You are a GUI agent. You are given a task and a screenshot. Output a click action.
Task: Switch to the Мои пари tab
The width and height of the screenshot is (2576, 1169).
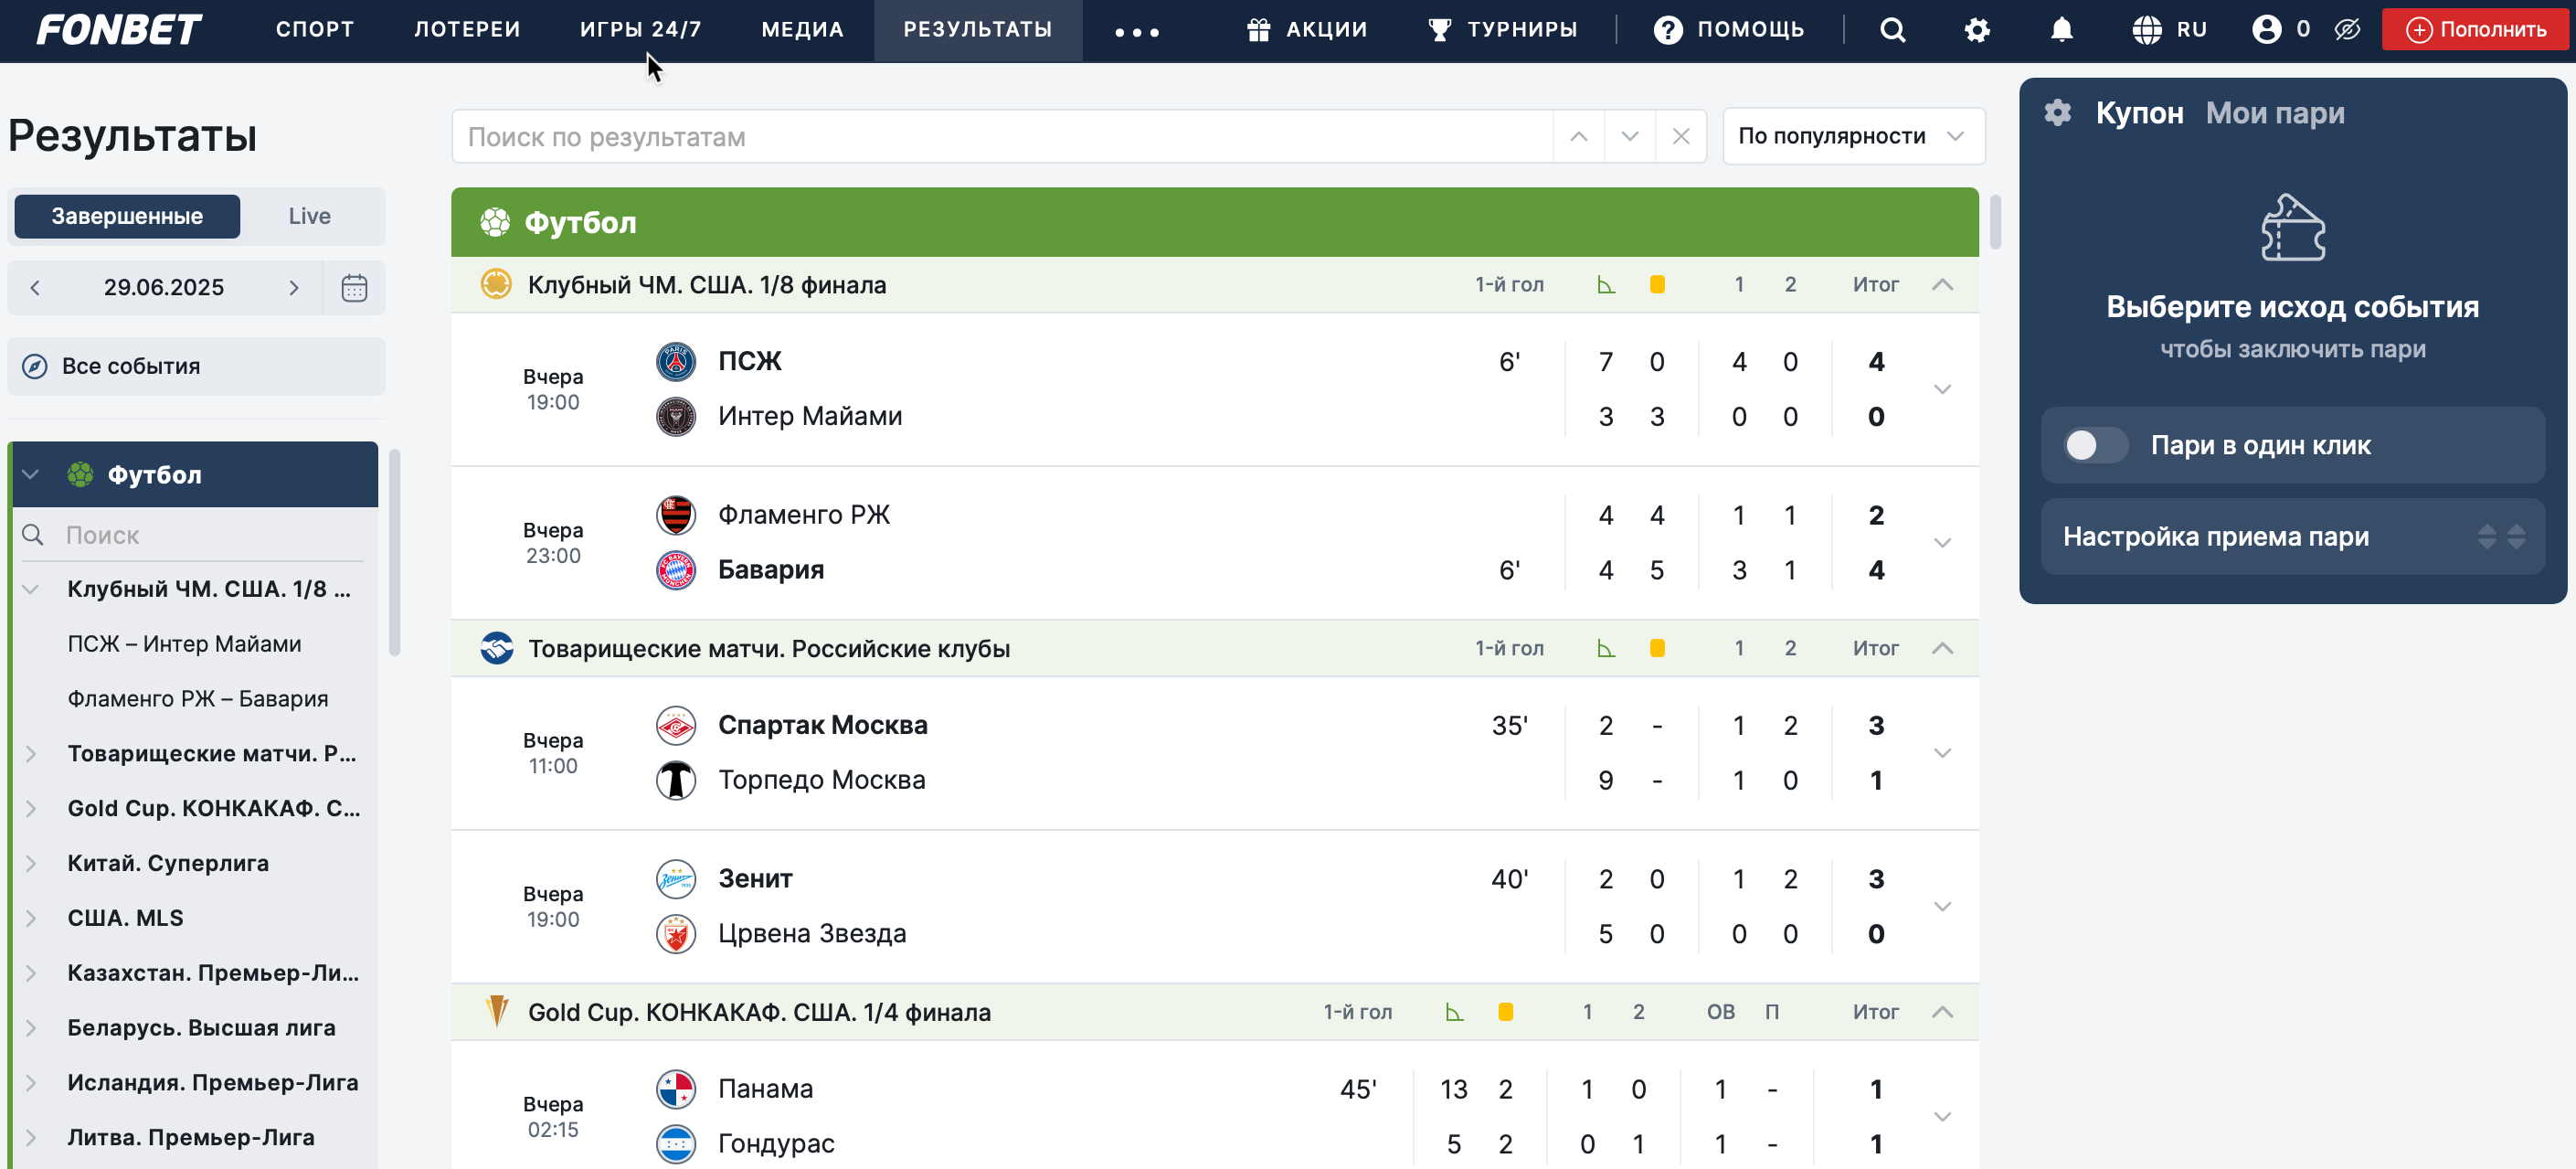(2275, 113)
